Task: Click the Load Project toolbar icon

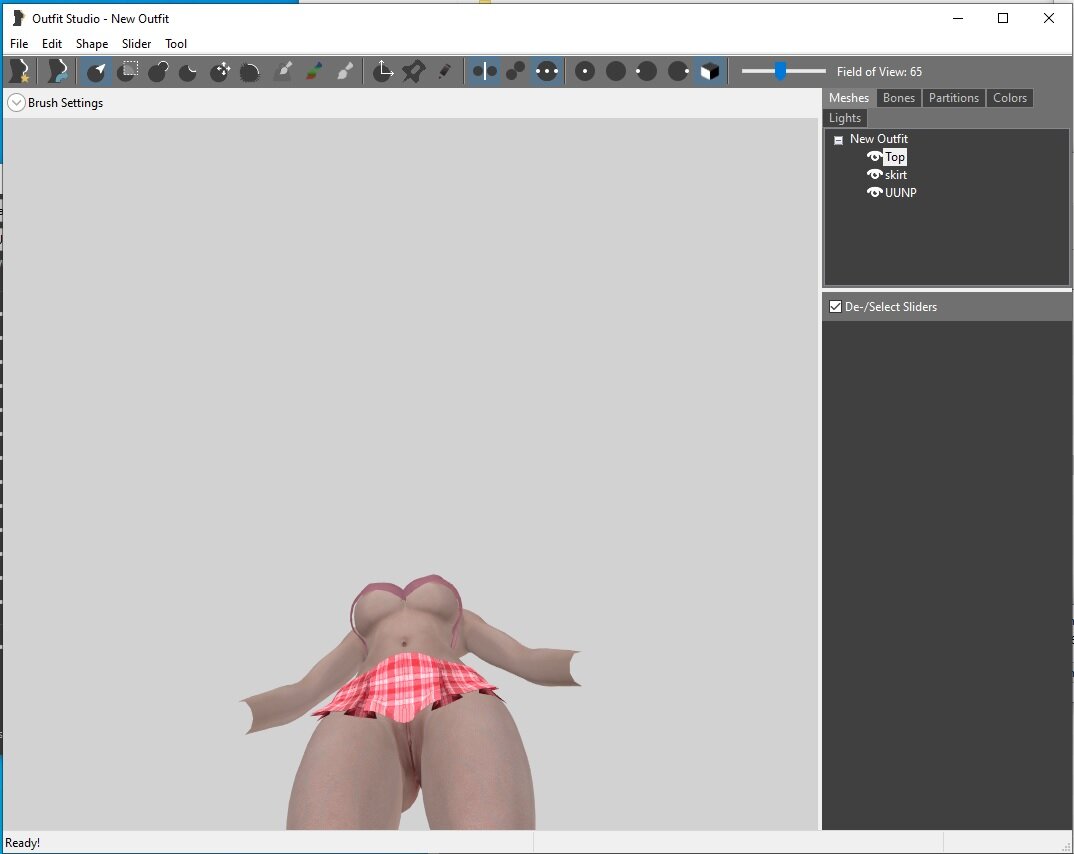Action: [57, 71]
